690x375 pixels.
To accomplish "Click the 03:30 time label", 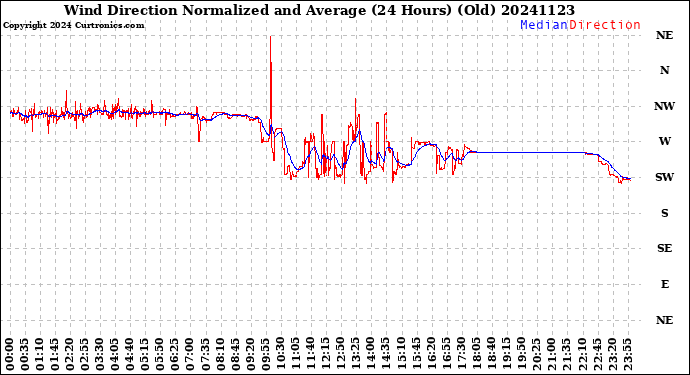I will point(100,354).
